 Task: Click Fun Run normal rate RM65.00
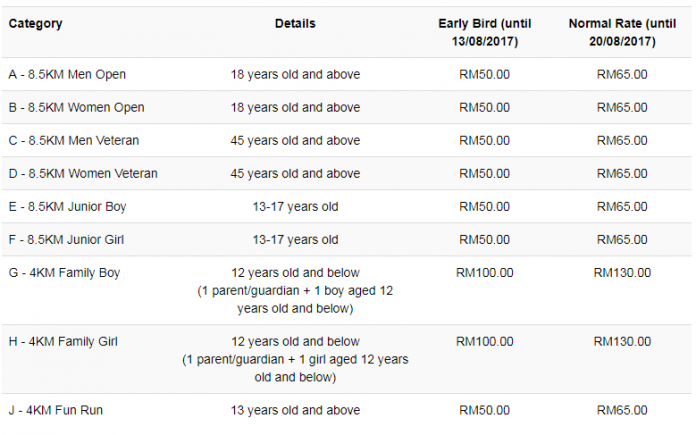[x=622, y=410]
